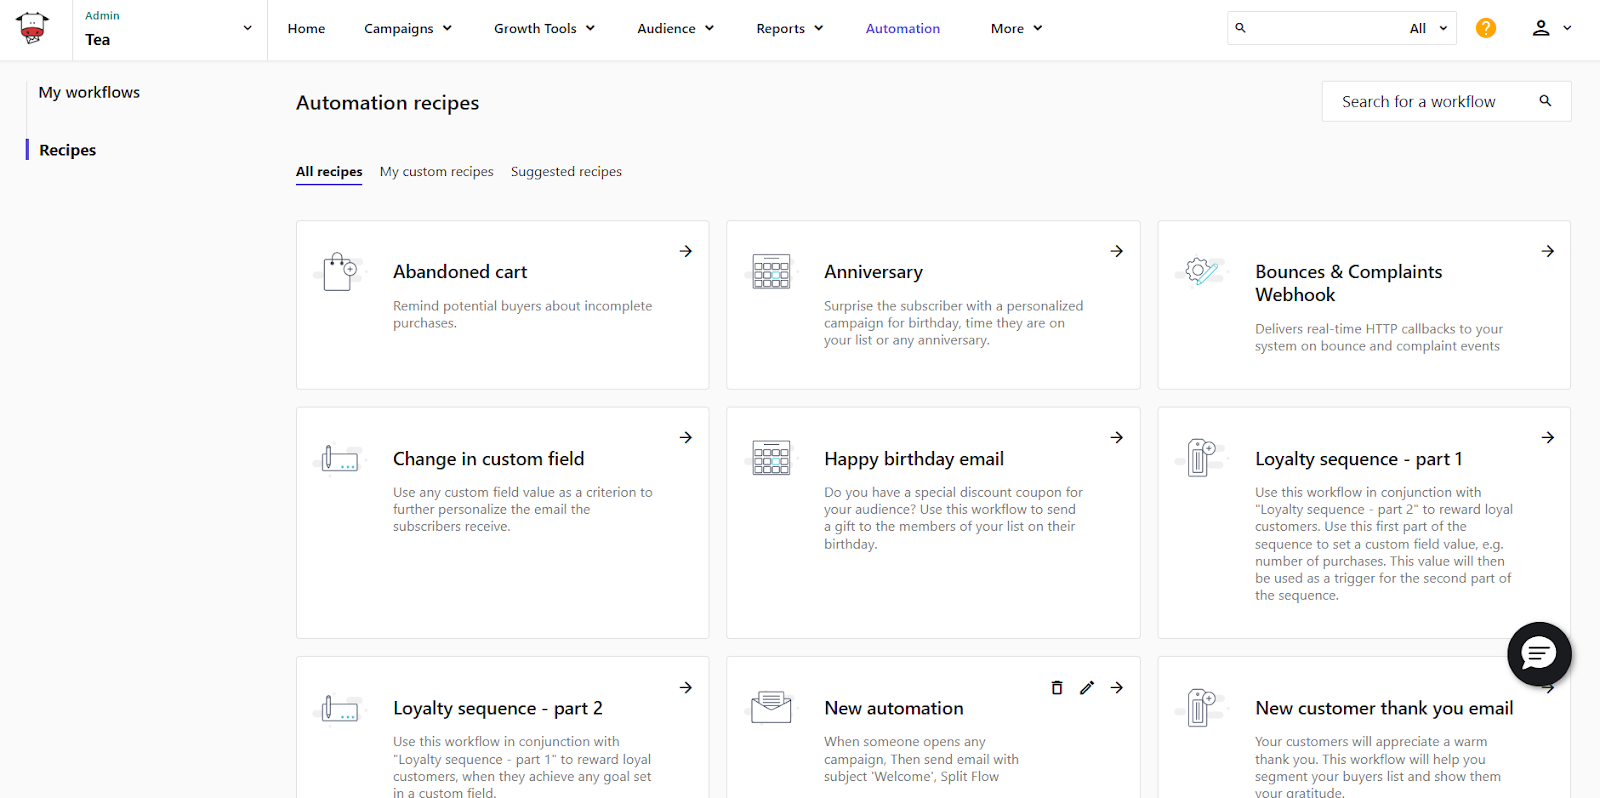Open Loyalty sequence part 1 arrow
This screenshot has height=798, width=1600.
pyautogui.click(x=1547, y=437)
